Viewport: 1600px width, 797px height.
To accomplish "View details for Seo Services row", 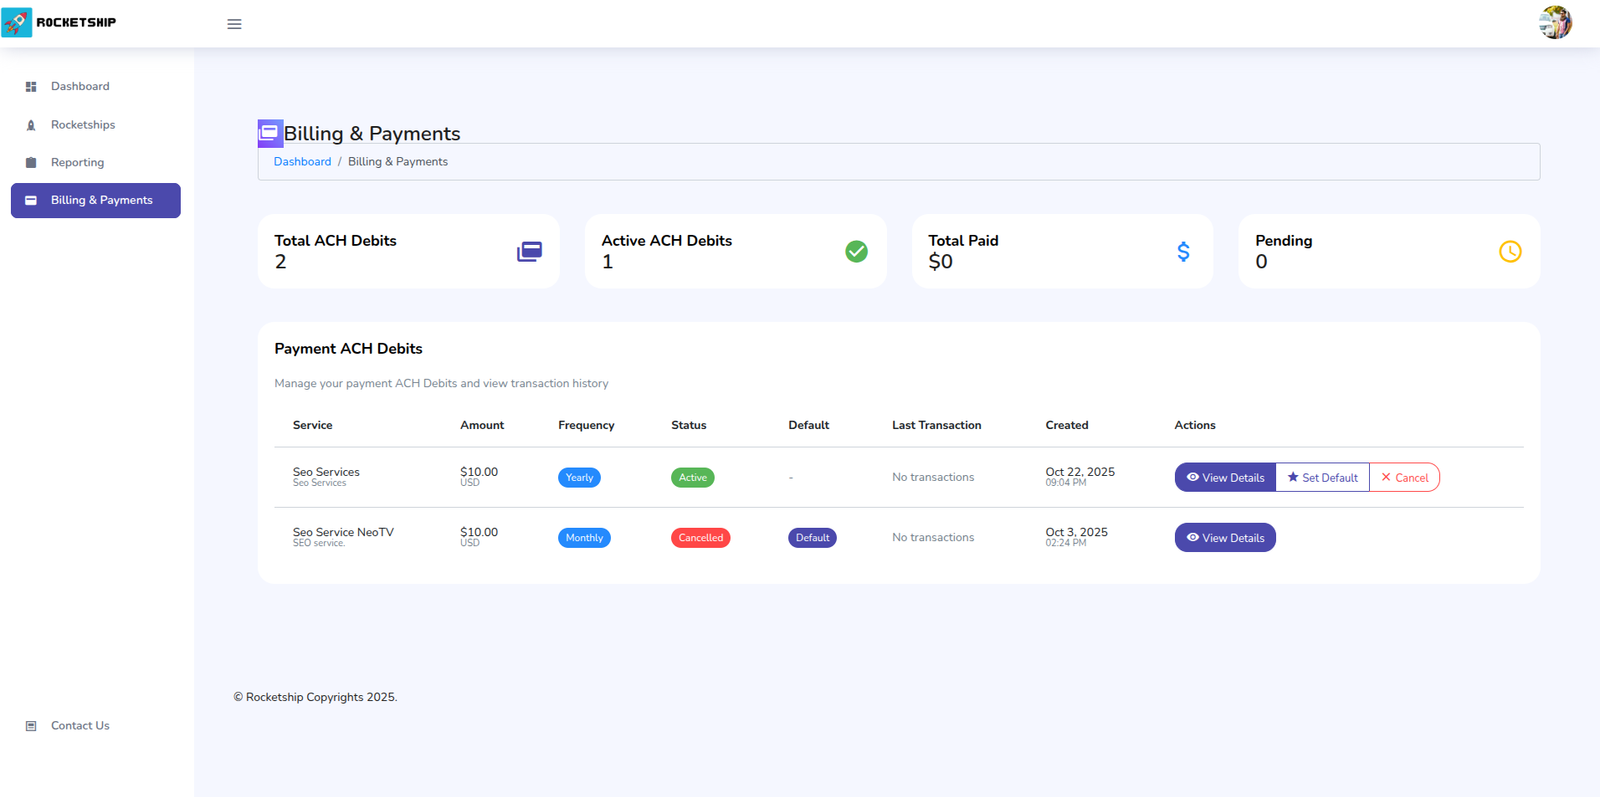I will [1225, 478].
